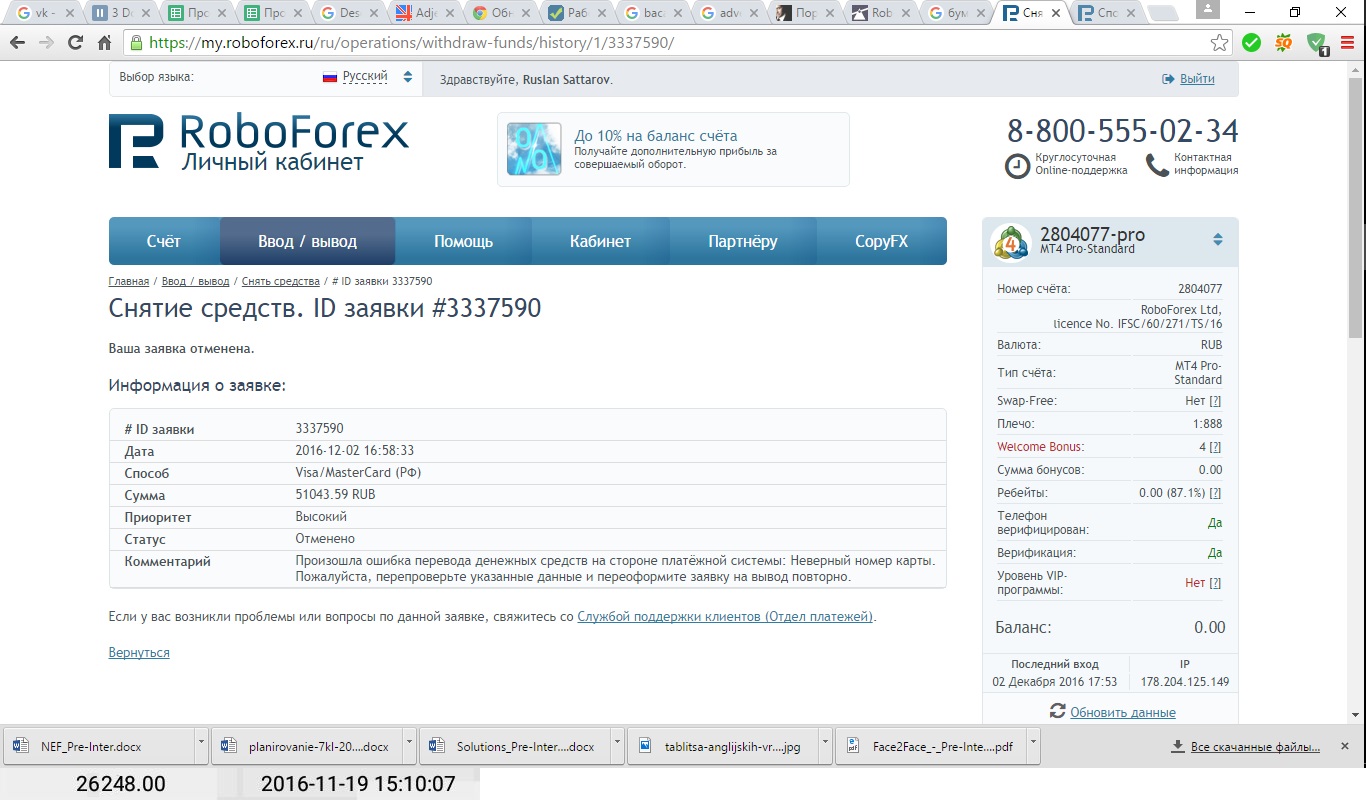The image size is (1366, 800).
Task: Close the active Сня browser tab
Action: point(1054,13)
